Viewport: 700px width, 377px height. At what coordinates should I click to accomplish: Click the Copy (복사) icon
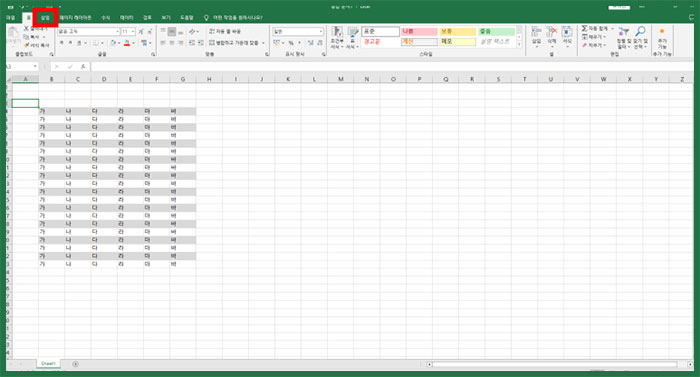pos(26,37)
